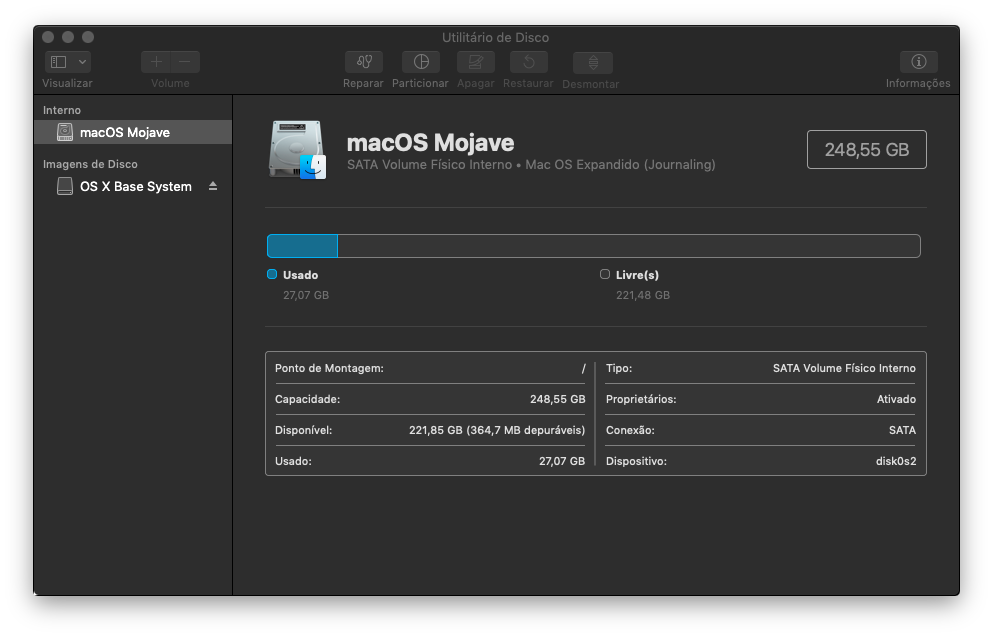The image size is (993, 637).
Task: Close the Disk Utility window
Action: click(x=48, y=37)
